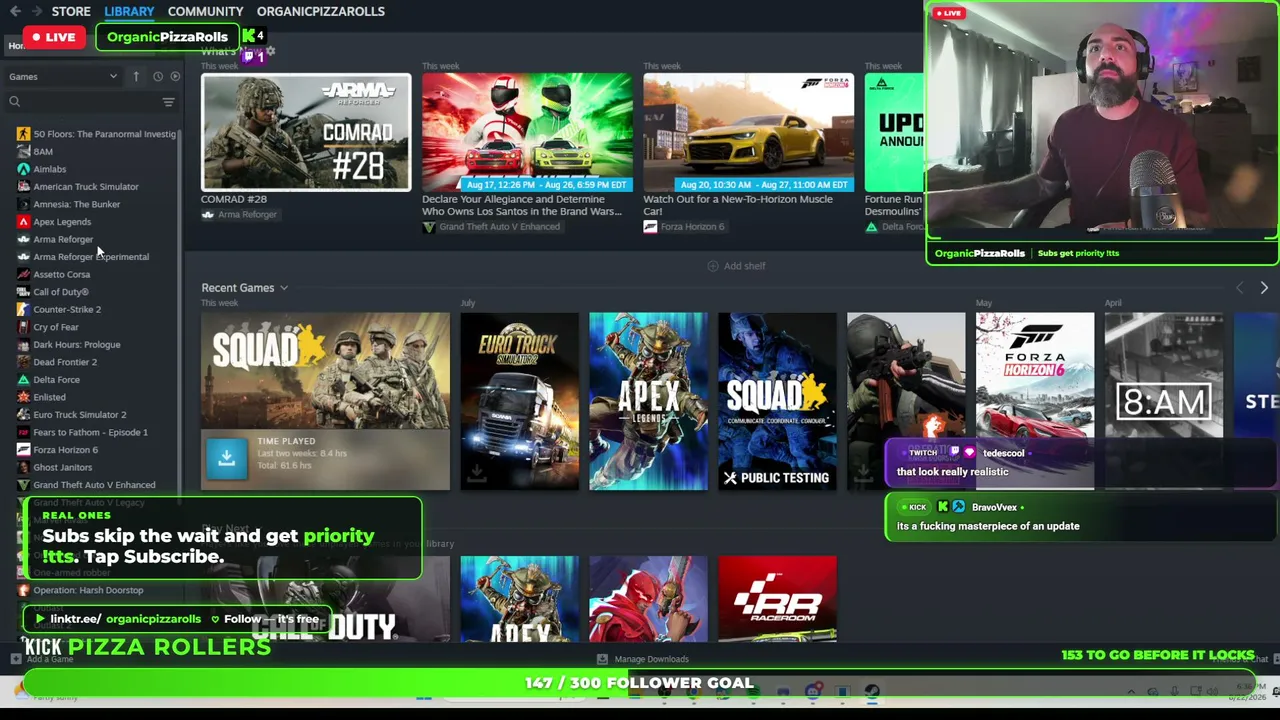This screenshot has width=1280, height=720.
Task: Select Arma Reforger in the games list
Action: click(x=63, y=239)
